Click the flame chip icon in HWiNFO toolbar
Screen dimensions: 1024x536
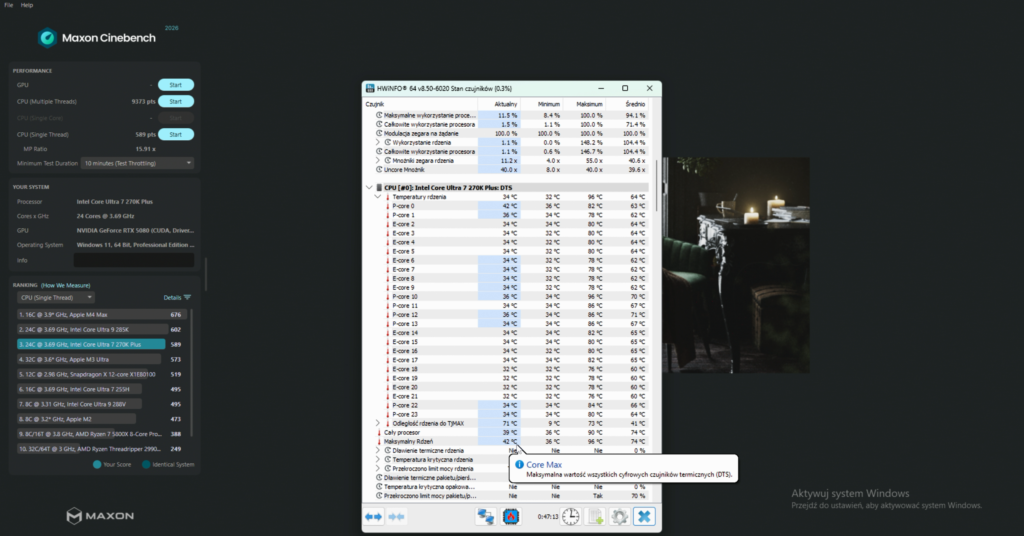pyautogui.click(x=511, y=516)
